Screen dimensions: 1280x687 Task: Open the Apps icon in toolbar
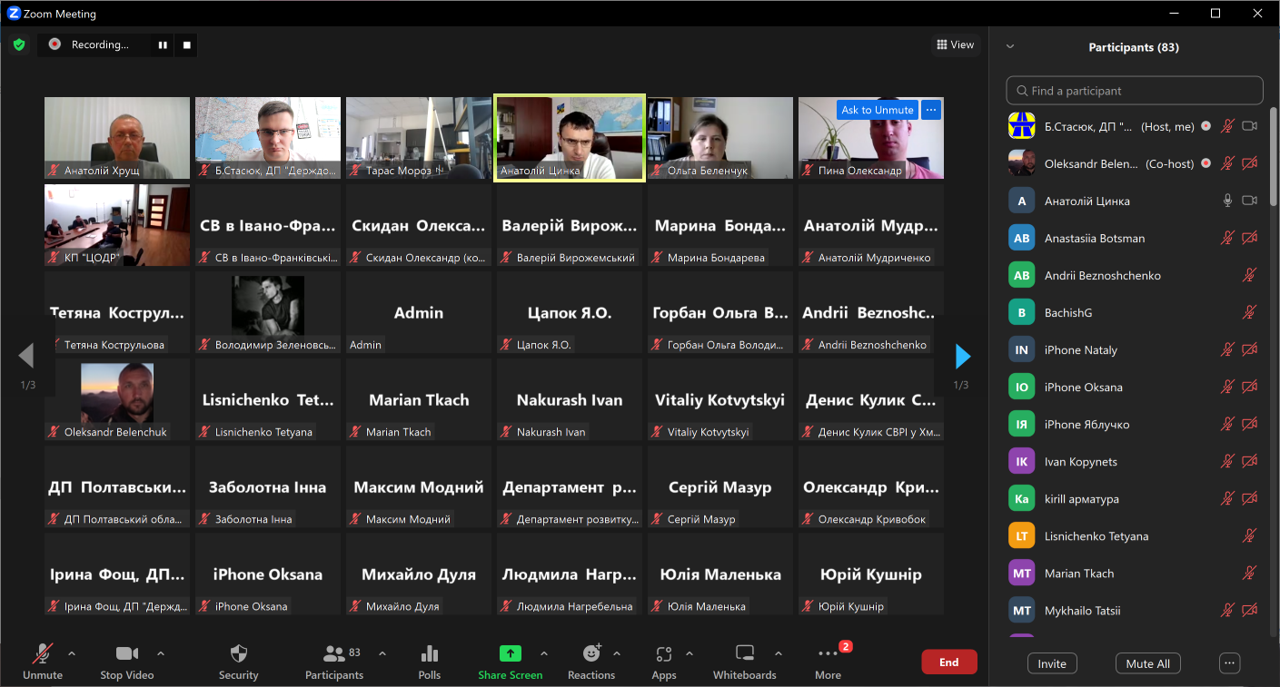pyautogui.click(x=664, y=654)
